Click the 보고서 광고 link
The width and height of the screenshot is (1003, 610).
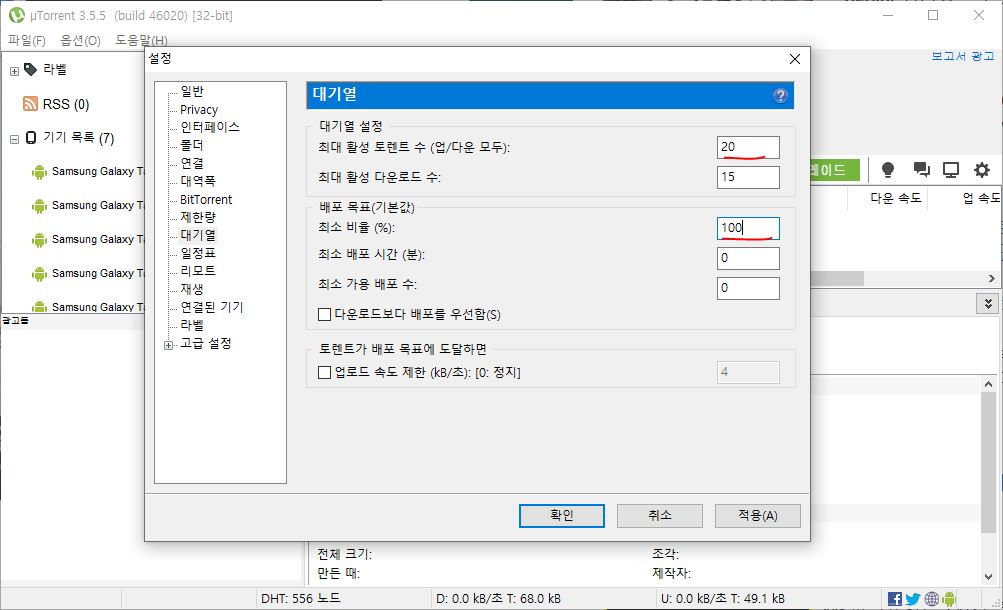coord(963,56)
